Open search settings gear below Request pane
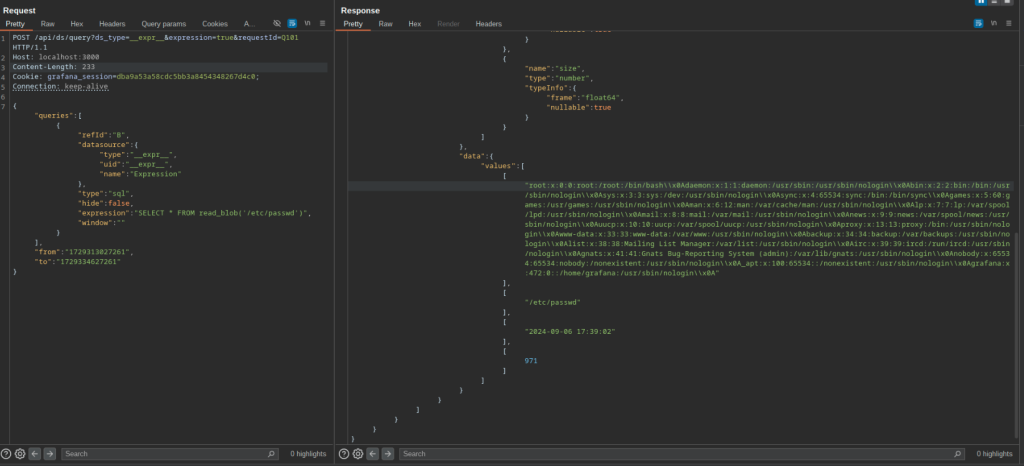 pos(20,454)
